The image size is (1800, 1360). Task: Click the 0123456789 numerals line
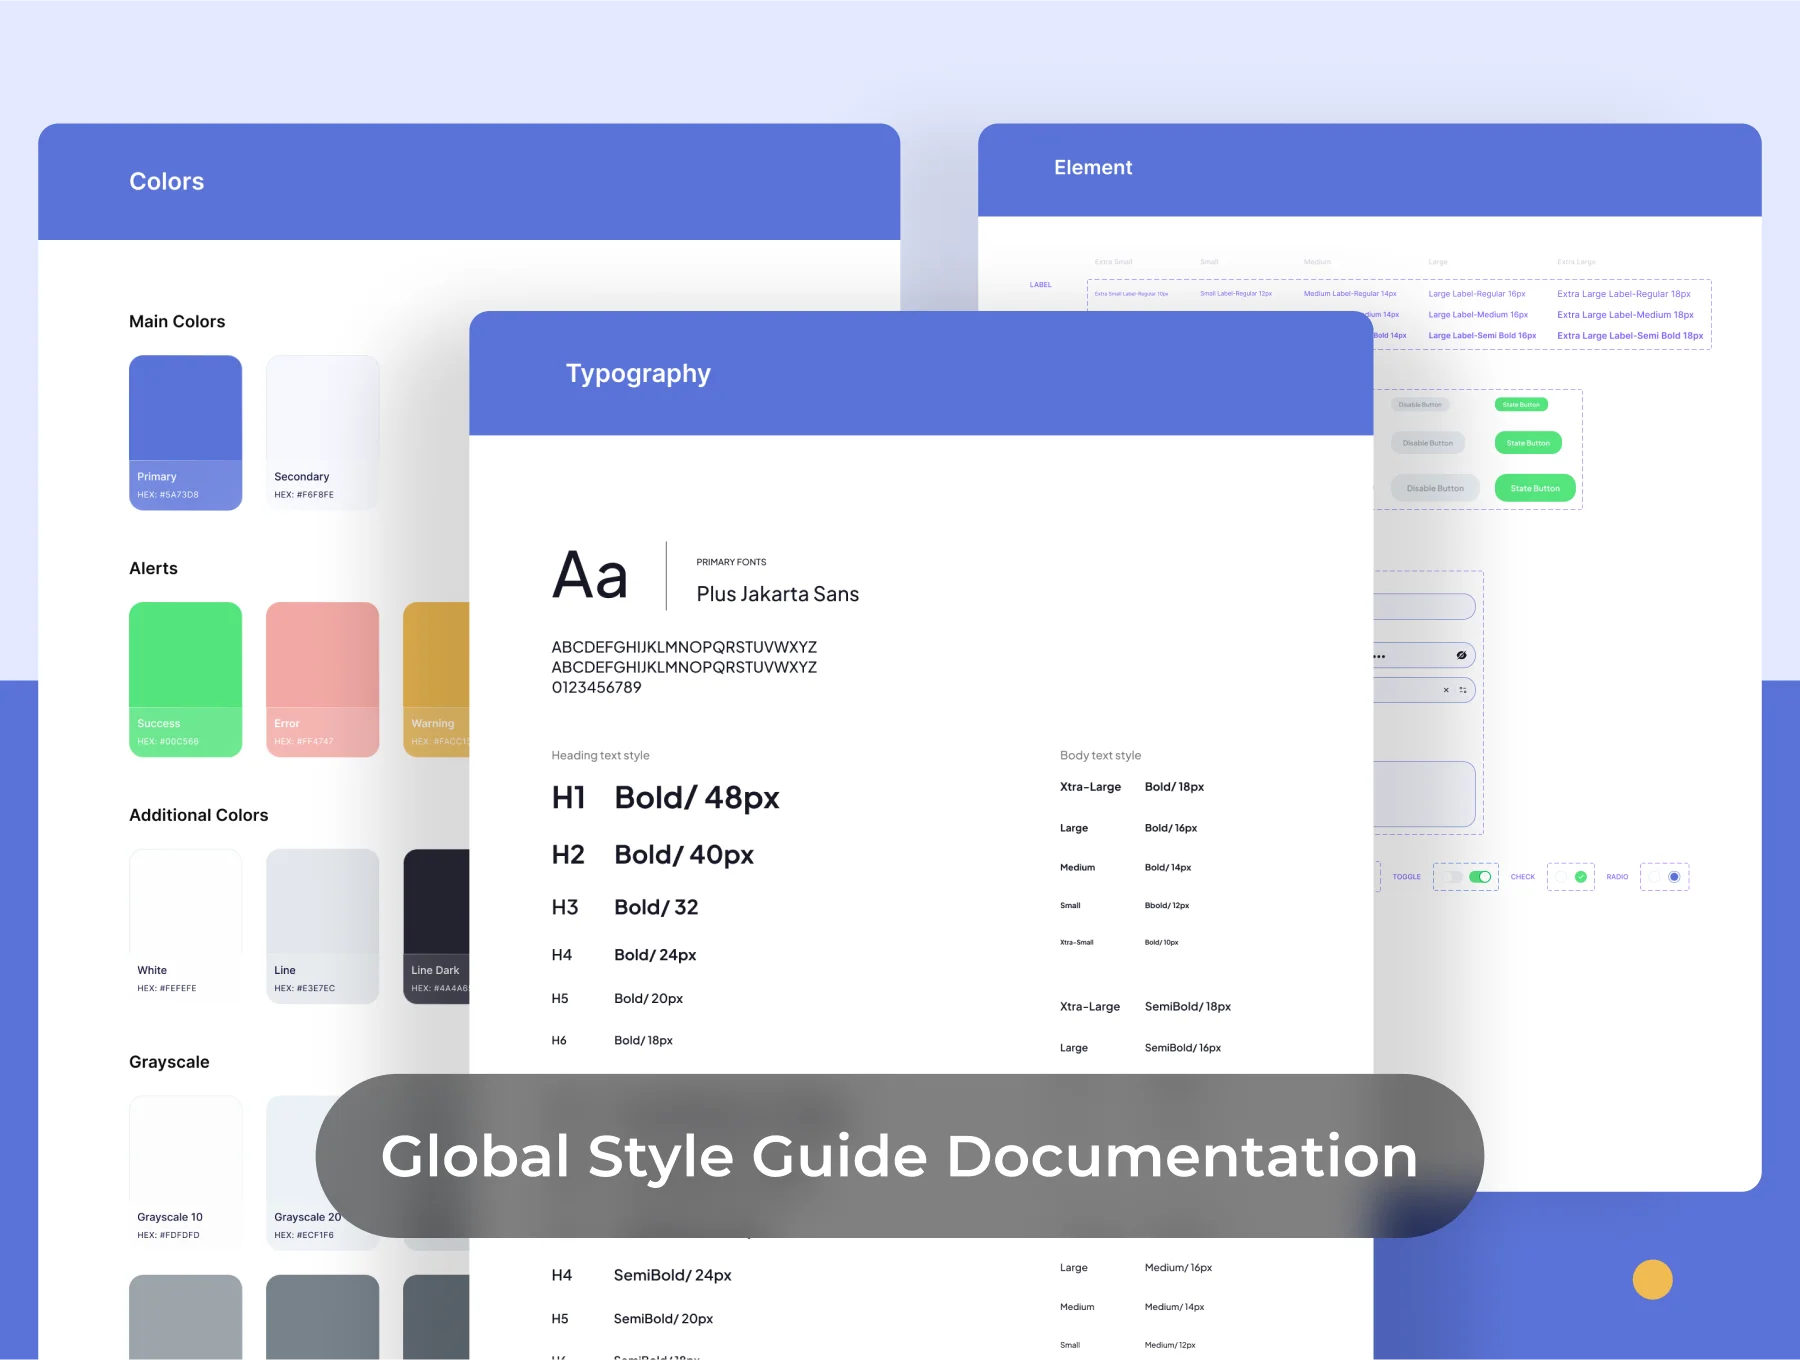click(x=596, y=687)
